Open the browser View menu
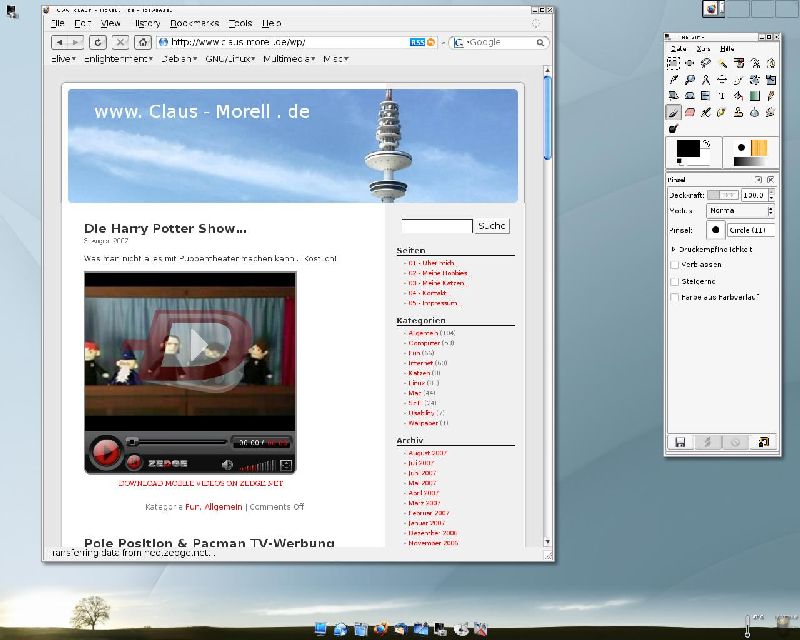 tap(111, 23)
